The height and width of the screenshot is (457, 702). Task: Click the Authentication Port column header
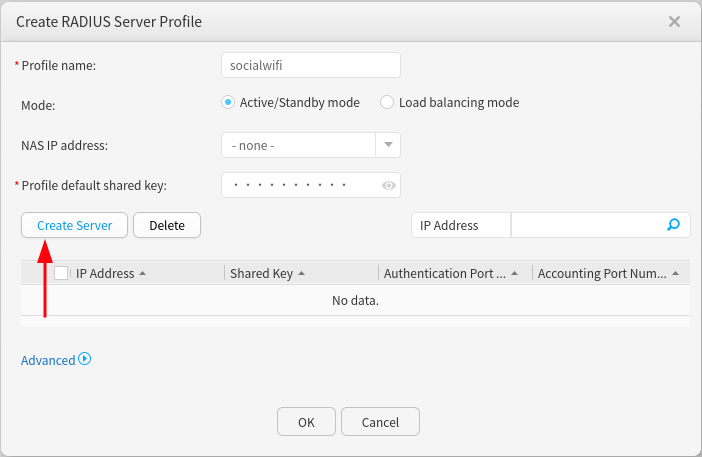click(445, 273)
